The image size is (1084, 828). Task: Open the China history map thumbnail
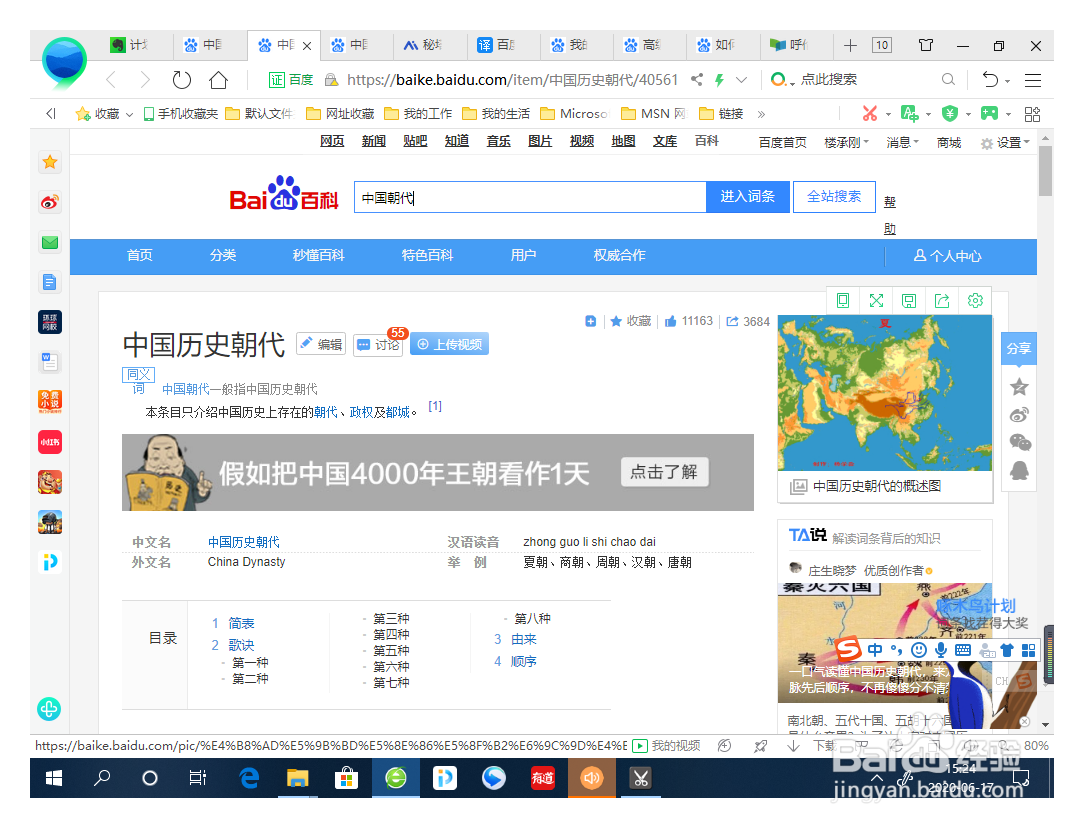point(885,393)
